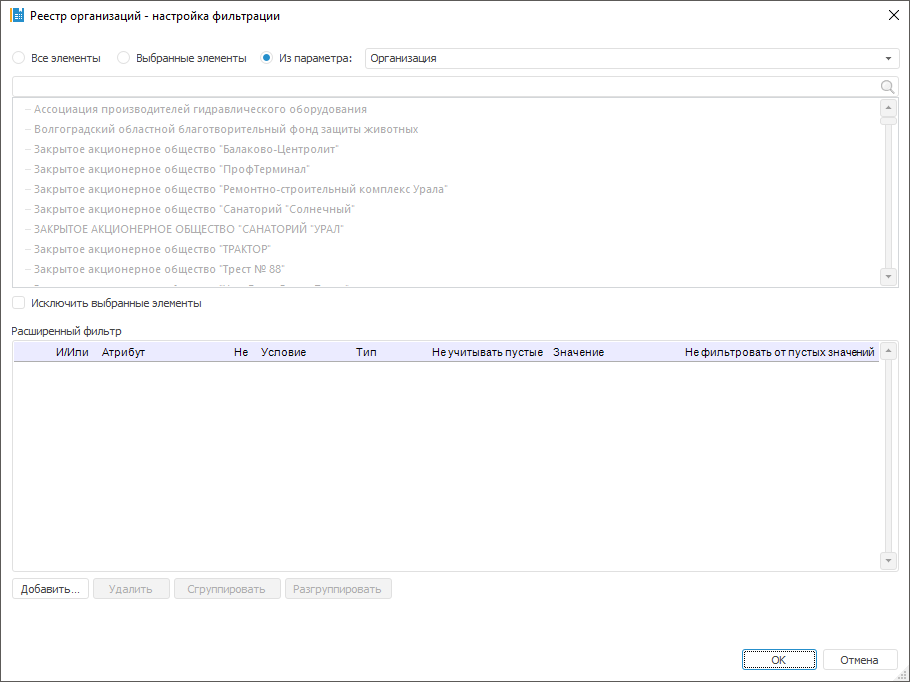The width and height of the screenshot is (910, 682).
Task: Select 'Из параметра' radio button
Action: coord(267,58)
